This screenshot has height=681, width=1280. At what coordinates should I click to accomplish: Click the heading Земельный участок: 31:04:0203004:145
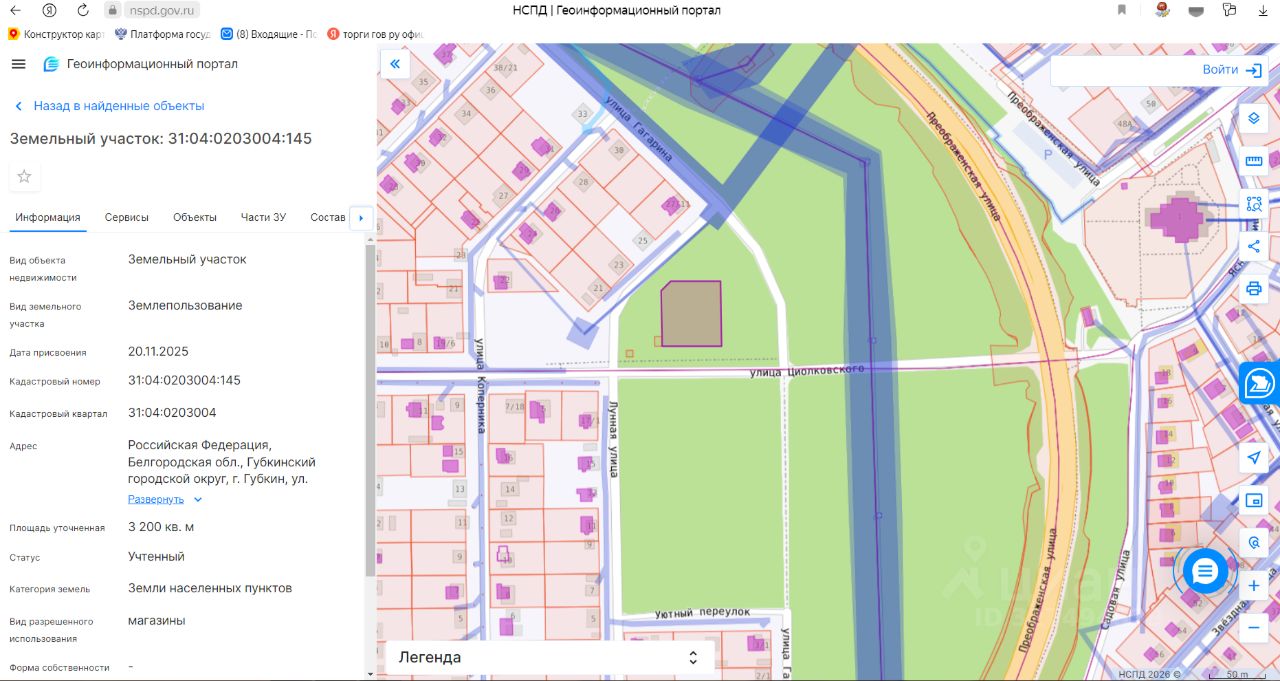pos(161,139)
